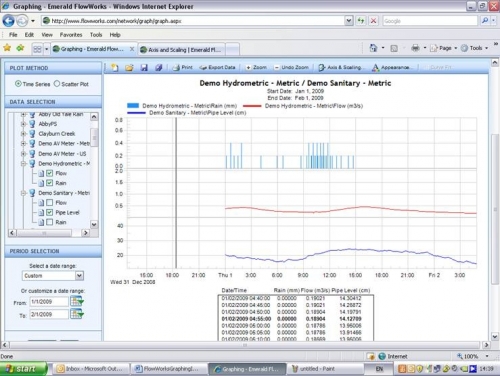Uncheck Pipe Level under Demo Sanitary

pos(50,212)
